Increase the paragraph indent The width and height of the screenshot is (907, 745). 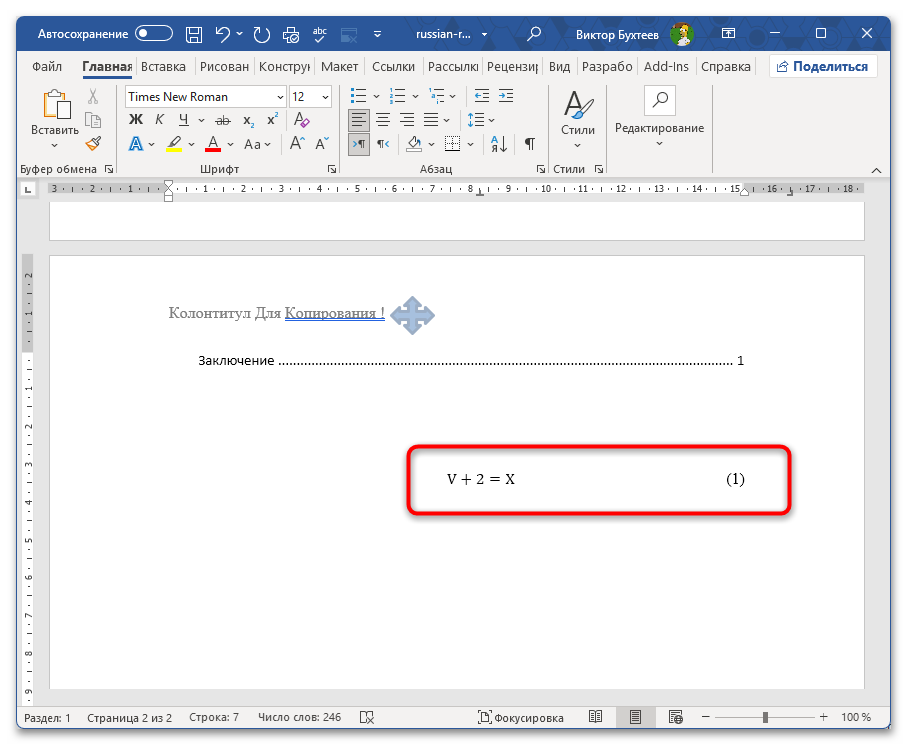[506, 96]
